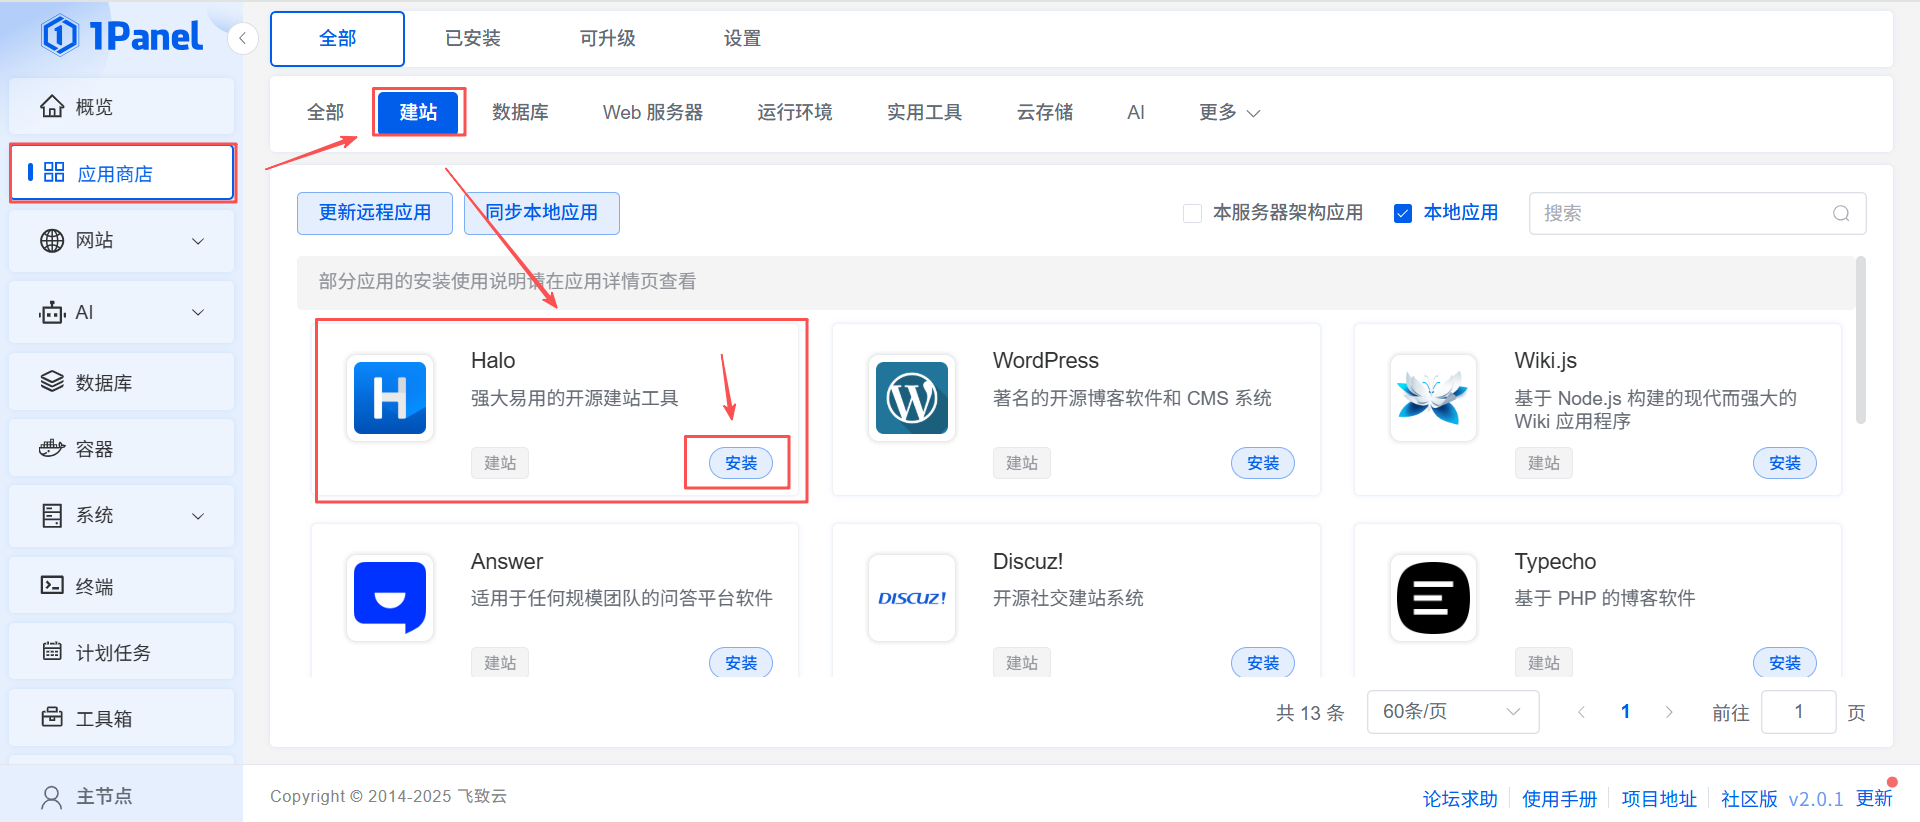The width and height of the screenshot is (1920, 822).
Task: Install the WordPress app
Action: tap(1263, 463)
